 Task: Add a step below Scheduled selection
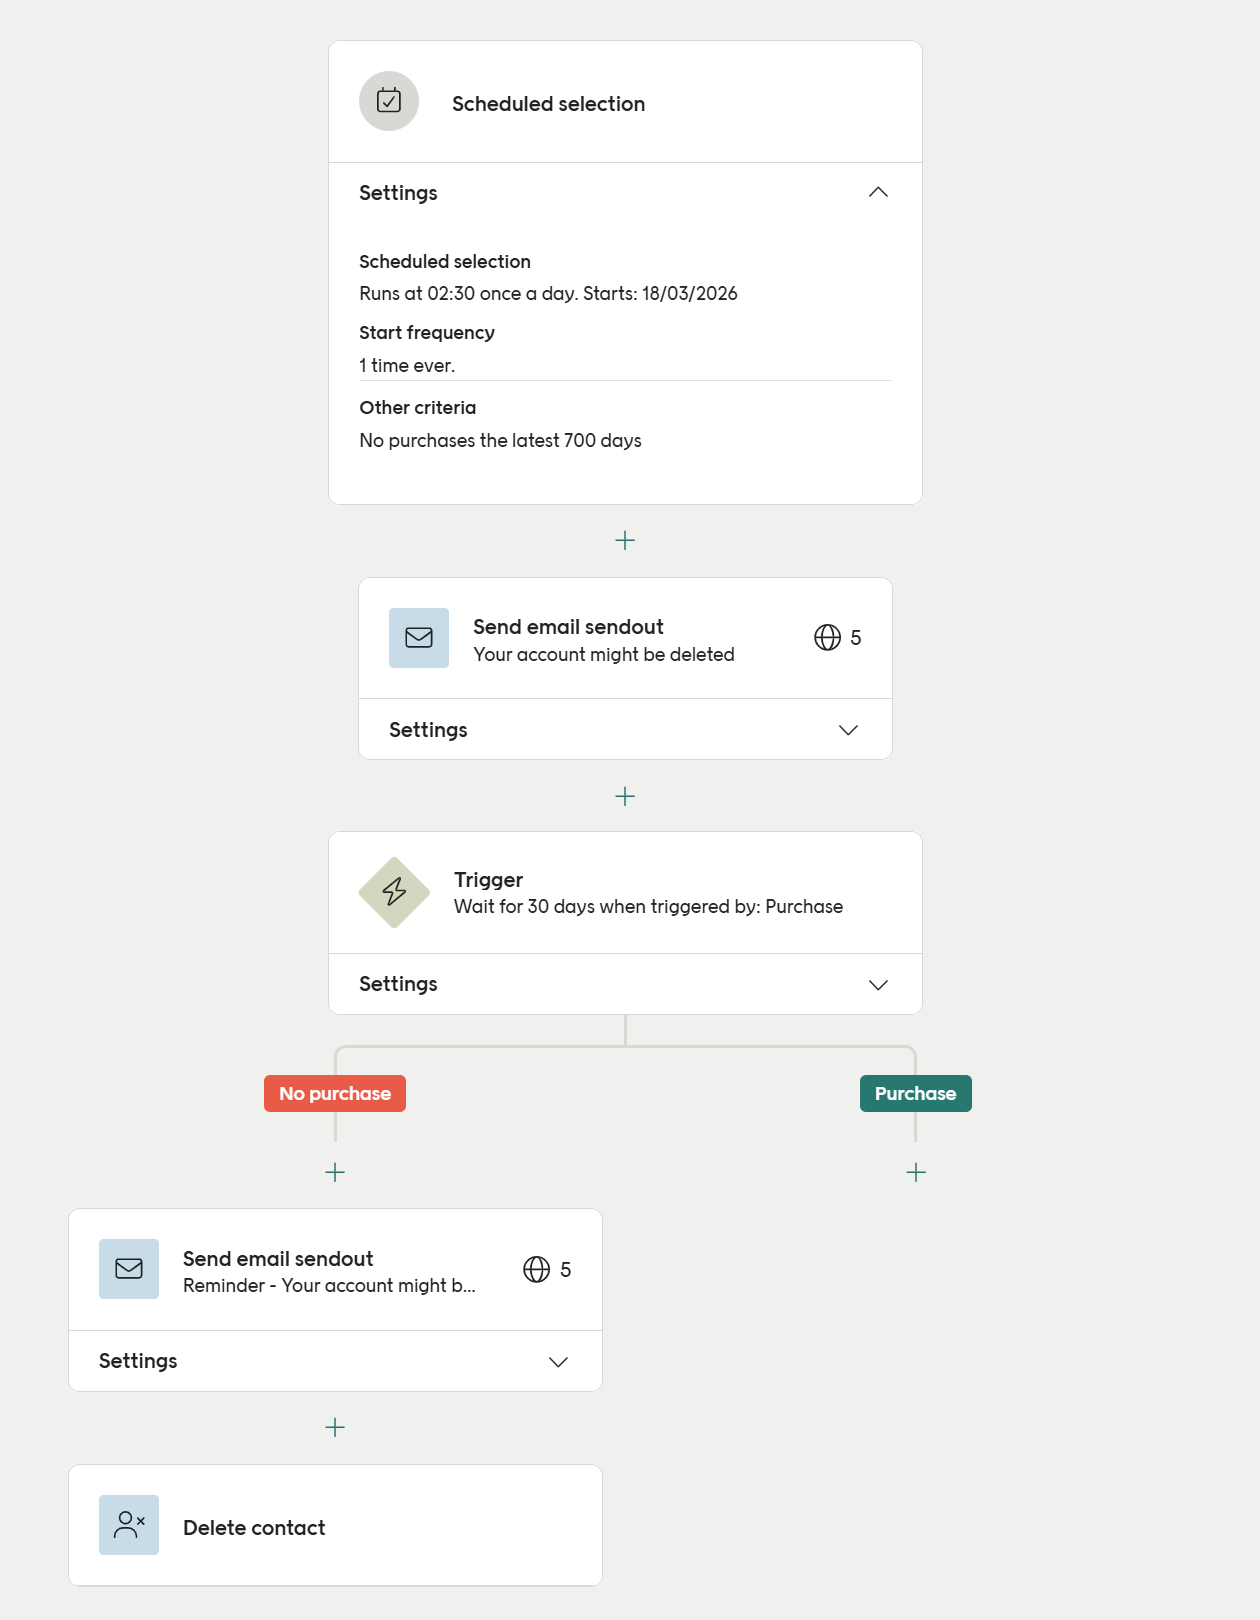tap(625, 541)
